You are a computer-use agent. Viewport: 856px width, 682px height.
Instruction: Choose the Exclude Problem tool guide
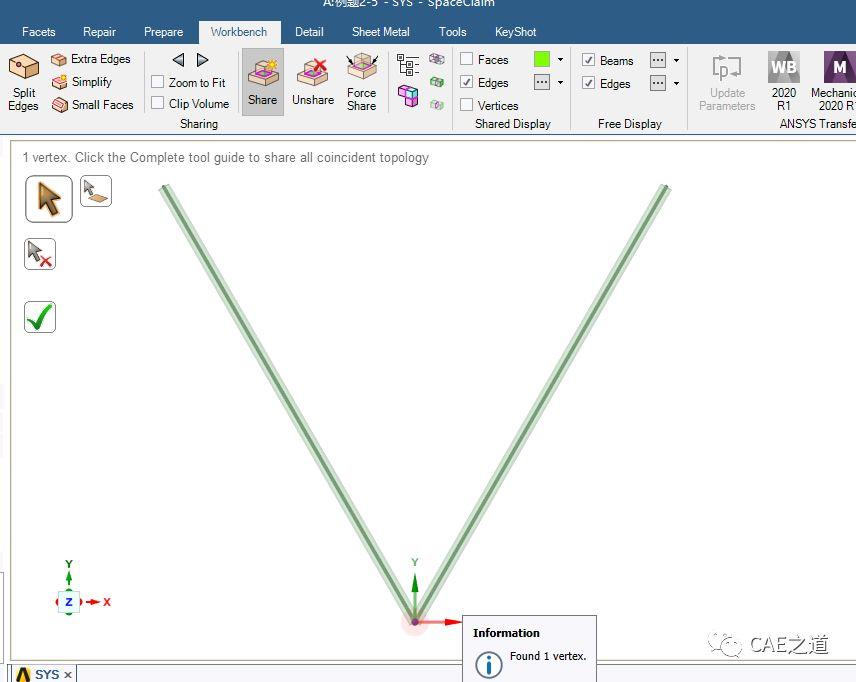click(40, 254)
